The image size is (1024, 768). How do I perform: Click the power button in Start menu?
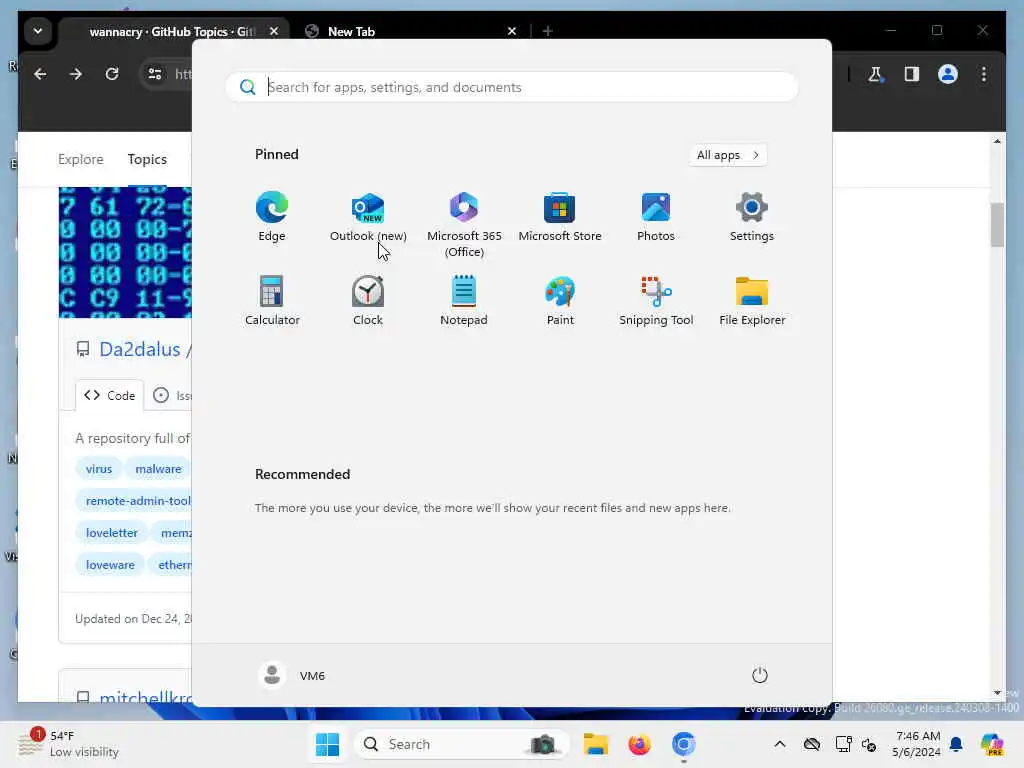(x=760, y=675)
